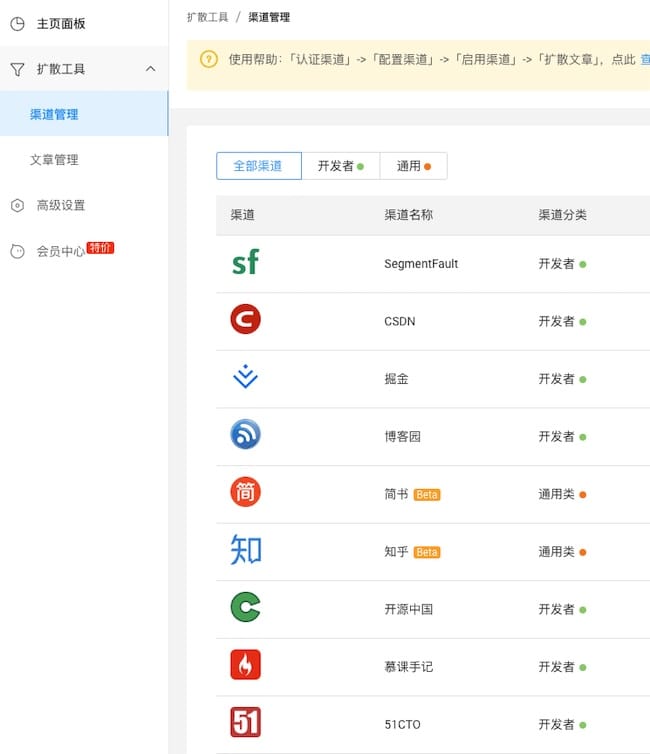Click the 知乎 channel name text
This screenshot has width=650, height=754.
coord(396,552)
